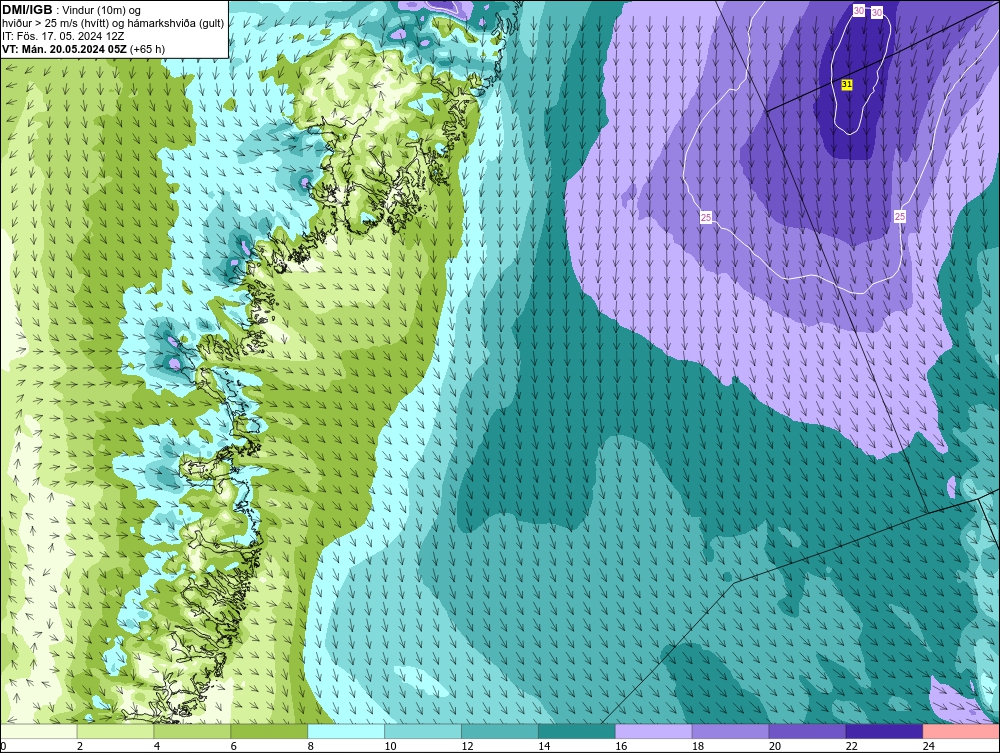
Task: Click the pink above-24 m/s legend swatch
Action: (961, 731)
